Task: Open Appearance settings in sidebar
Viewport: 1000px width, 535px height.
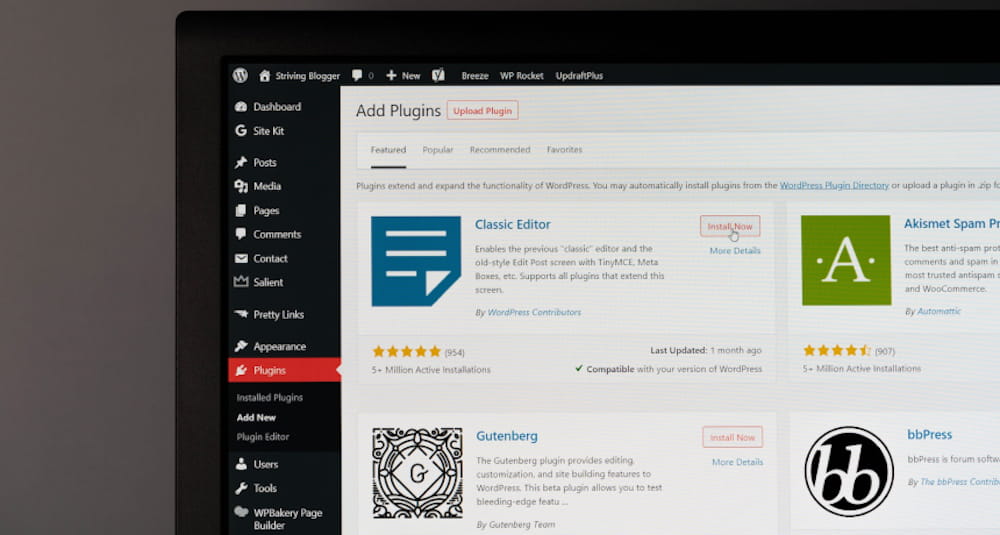Action: [279, 346]
